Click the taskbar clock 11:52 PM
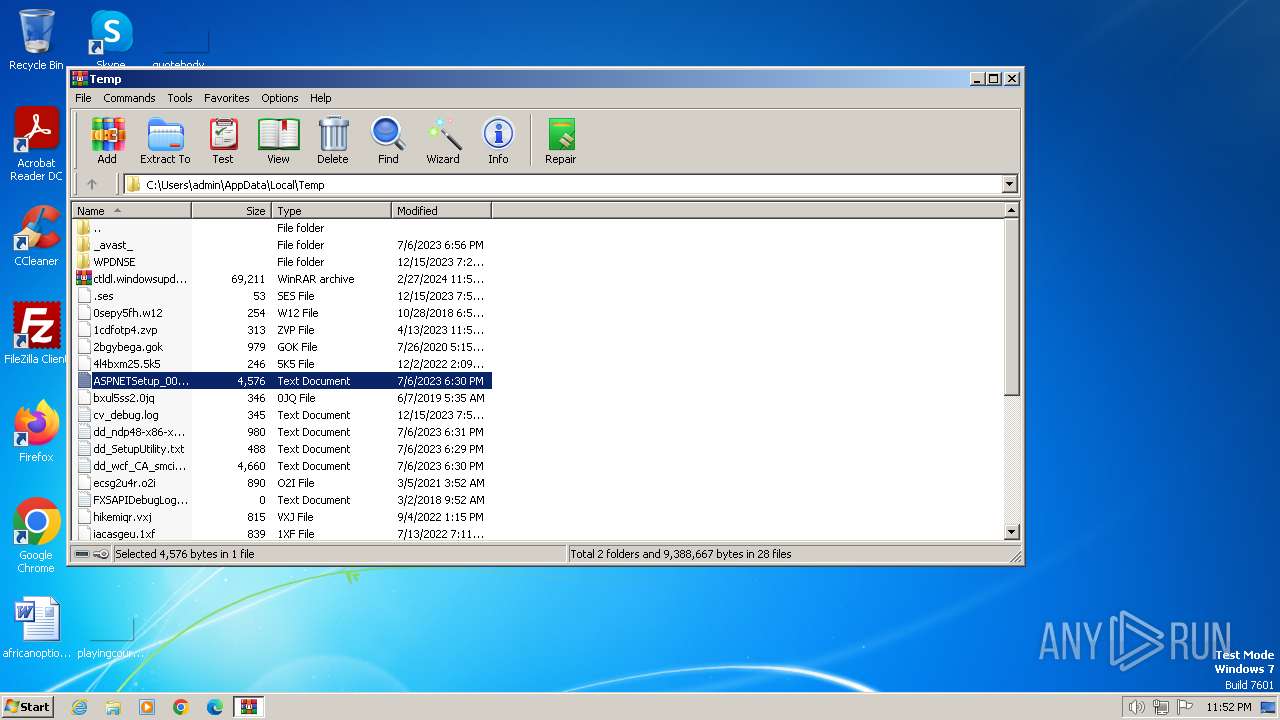Image resolution: width=1280 pixels, height=720 pixels. coord(1229,707)
